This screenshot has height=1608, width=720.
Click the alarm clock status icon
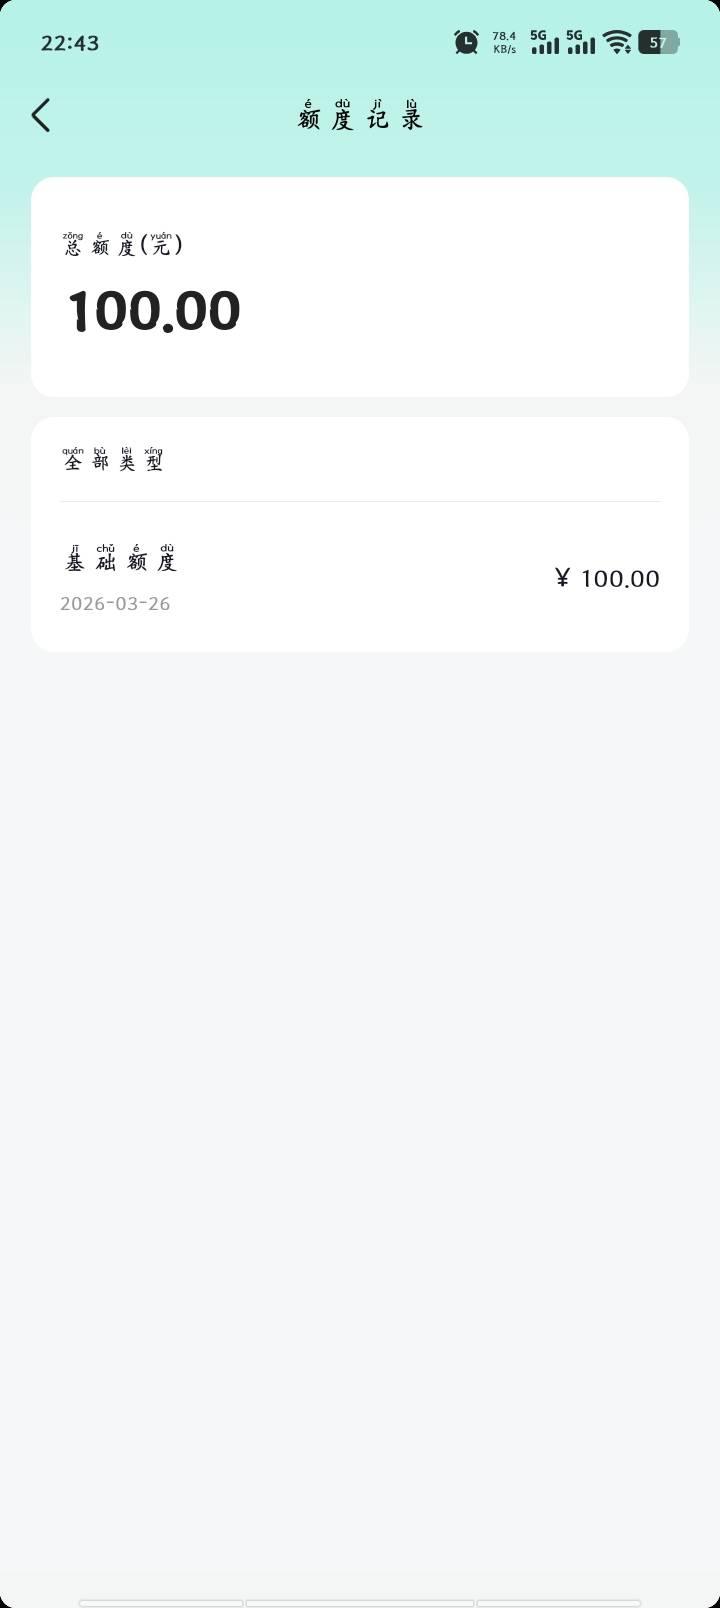466,42
